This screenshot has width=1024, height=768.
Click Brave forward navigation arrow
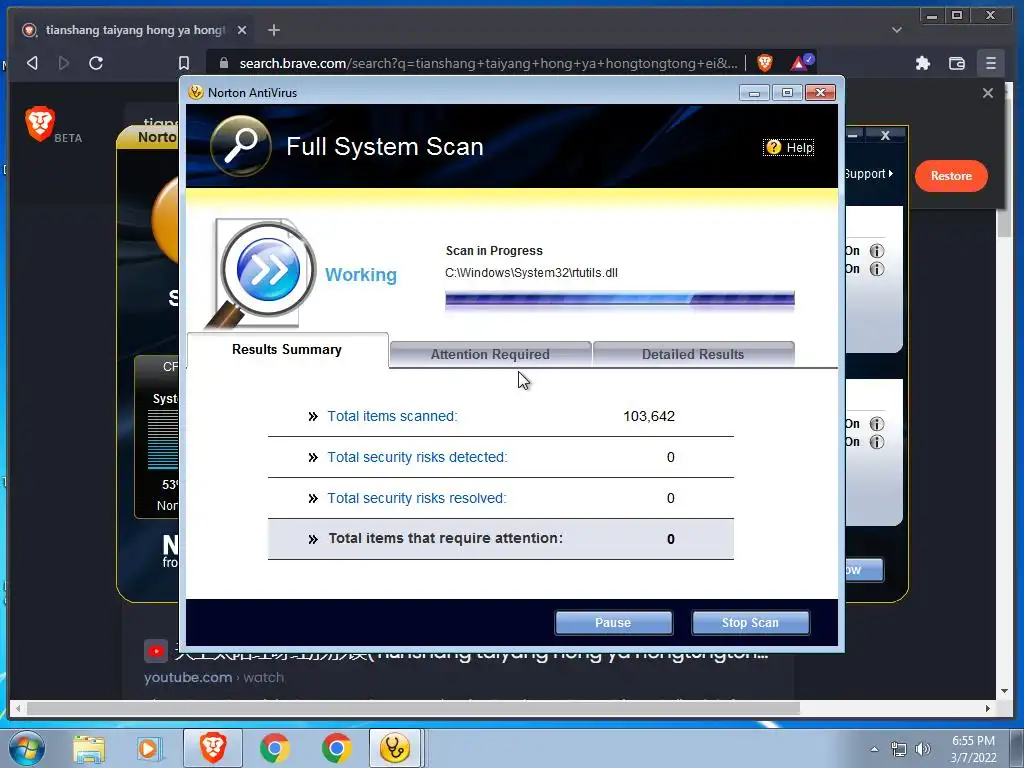63,63
